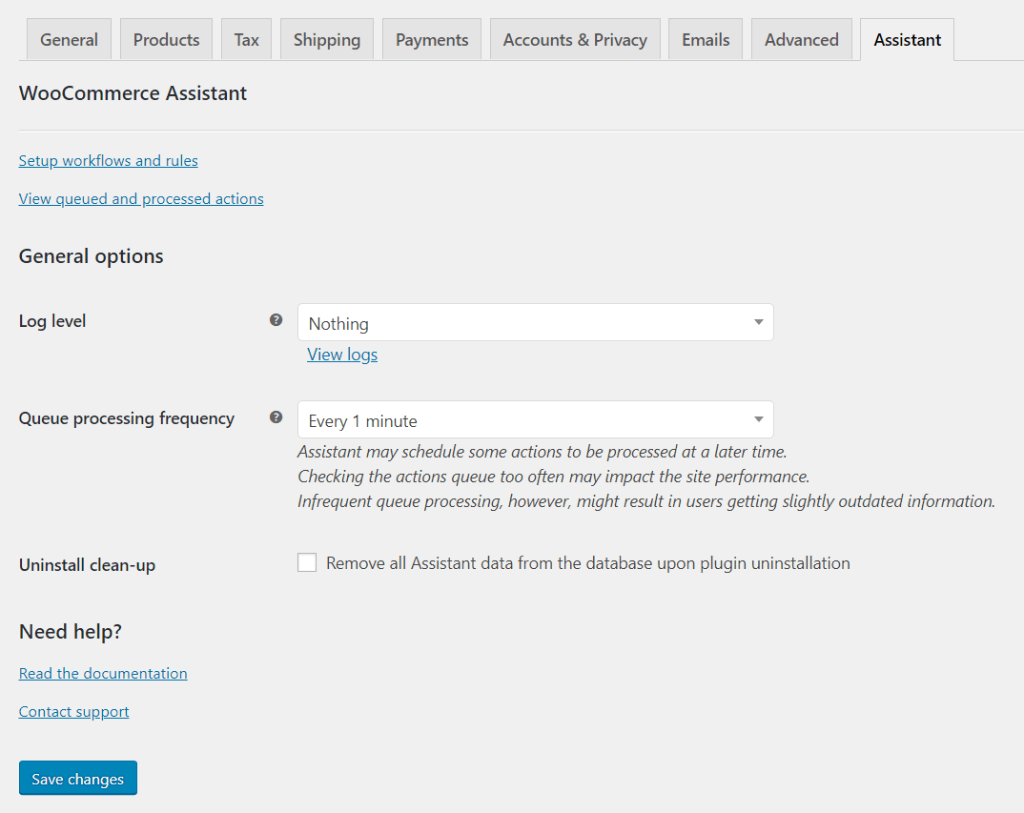Open the Products tab
This screenshot has width=1024, height=813.
click(x=167, y=40)
